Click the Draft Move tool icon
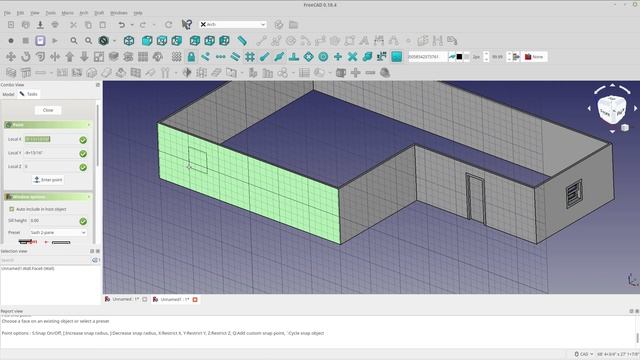Image resolution: width=640 pixels, height=360 pixels. pyautogui.click(x=11, y=57)
